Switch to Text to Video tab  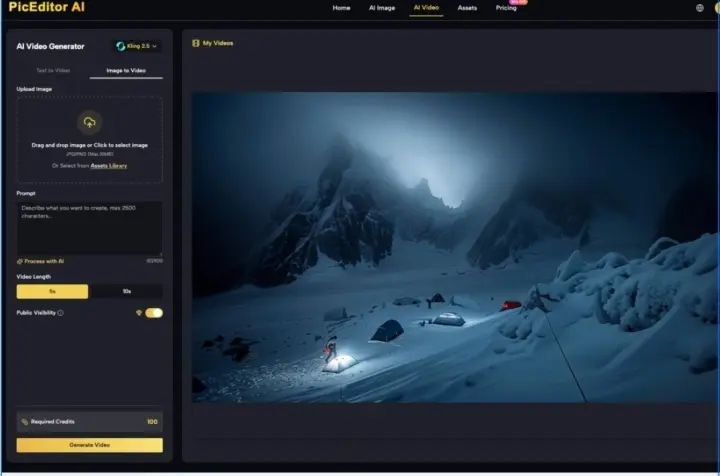point(53,71)
